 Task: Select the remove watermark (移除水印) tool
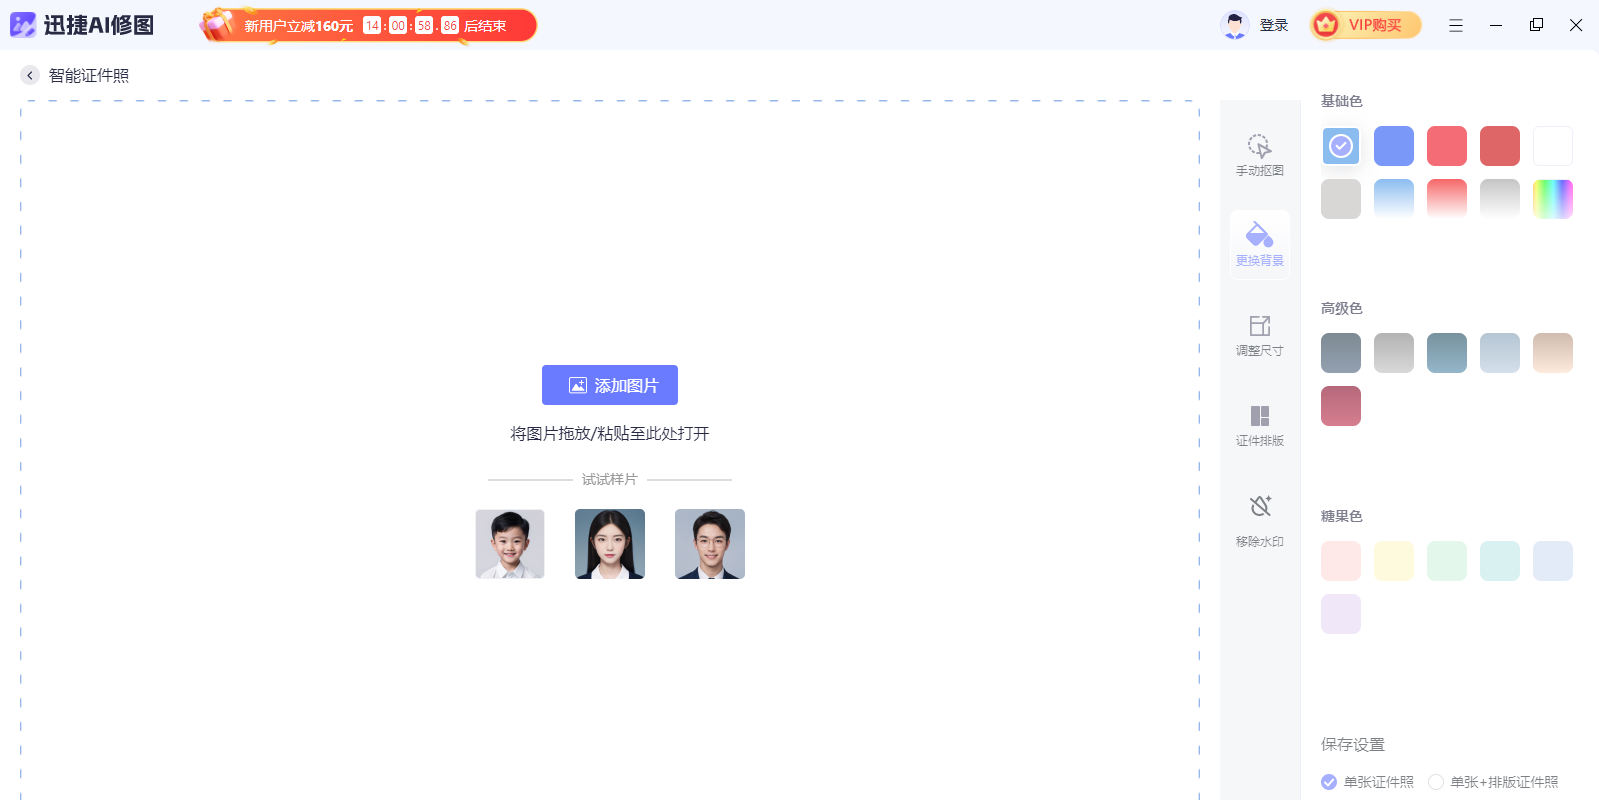point(1259,516)
